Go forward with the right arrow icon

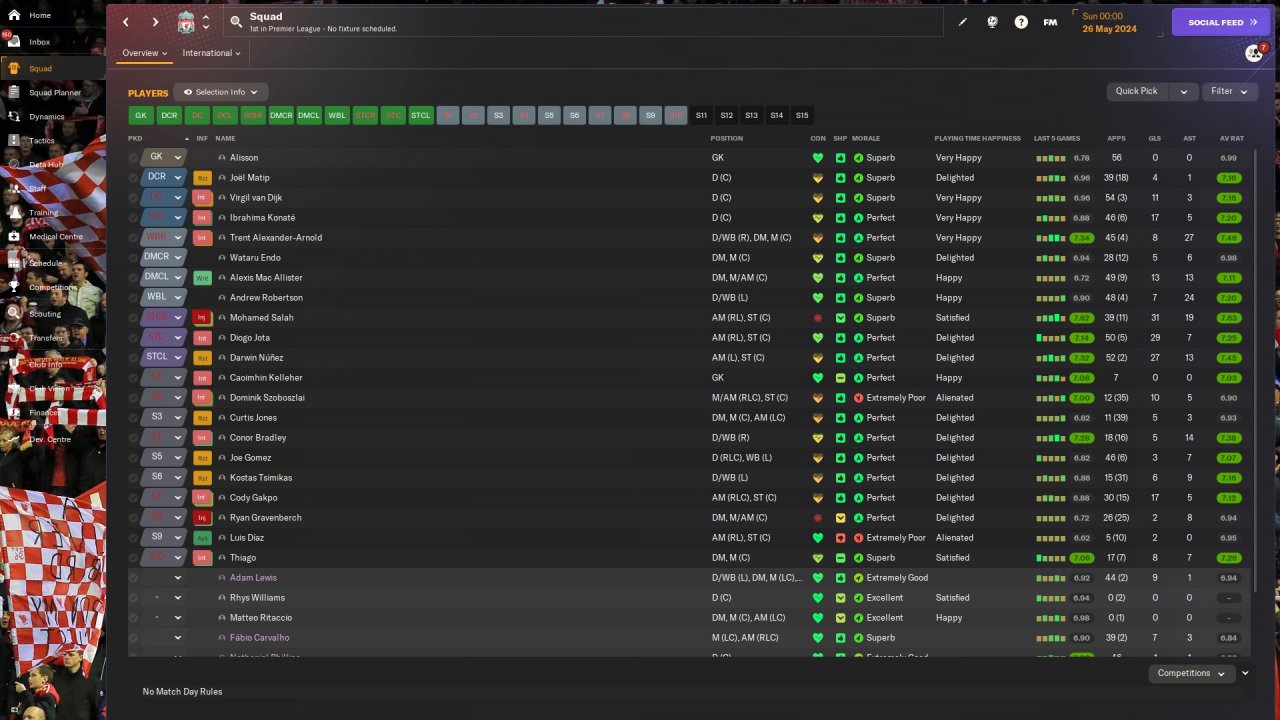click(155, 22)
